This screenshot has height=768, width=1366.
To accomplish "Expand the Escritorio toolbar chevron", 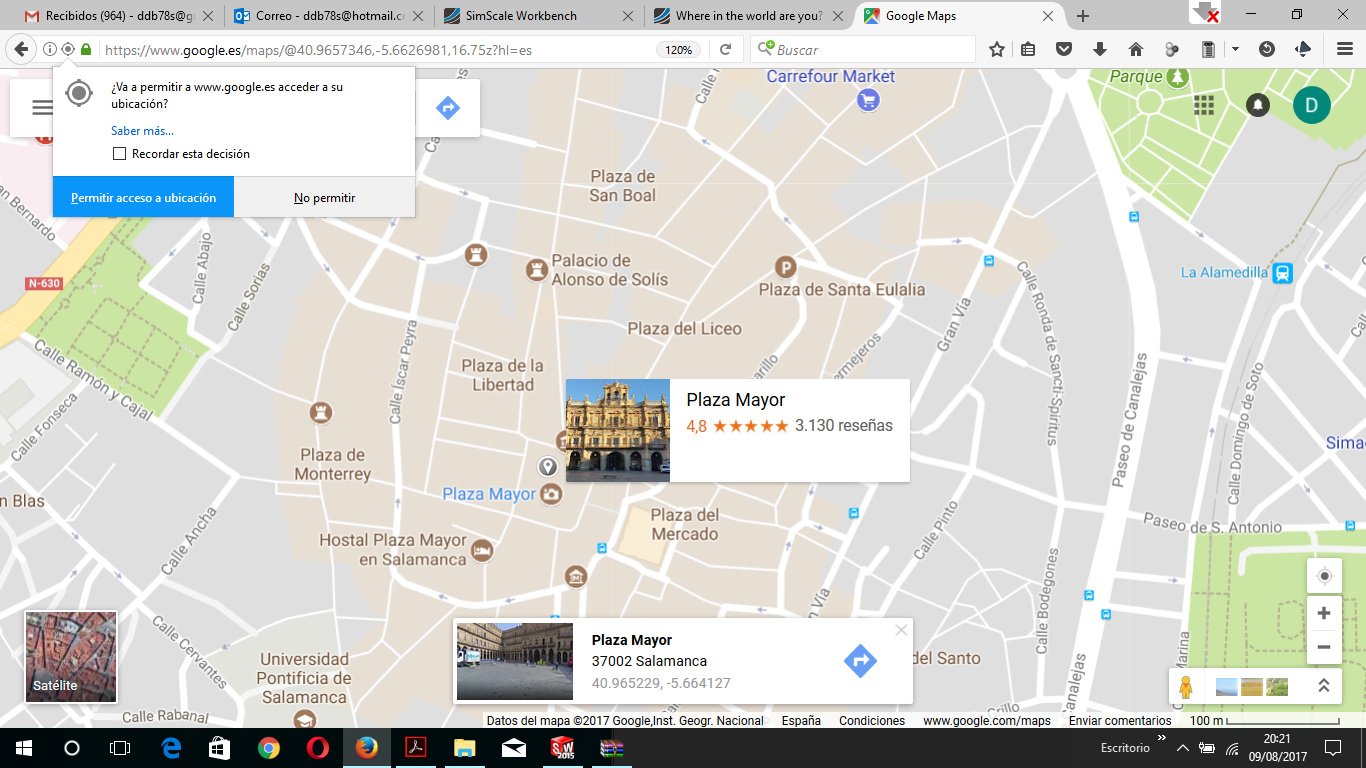I will click(x=1162, y=740).
